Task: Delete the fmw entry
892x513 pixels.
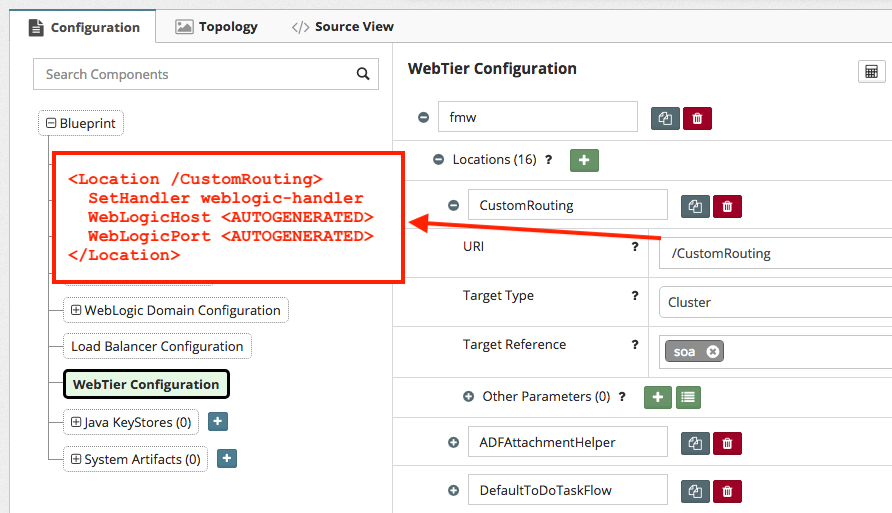Action: click(x=697, y=118)
